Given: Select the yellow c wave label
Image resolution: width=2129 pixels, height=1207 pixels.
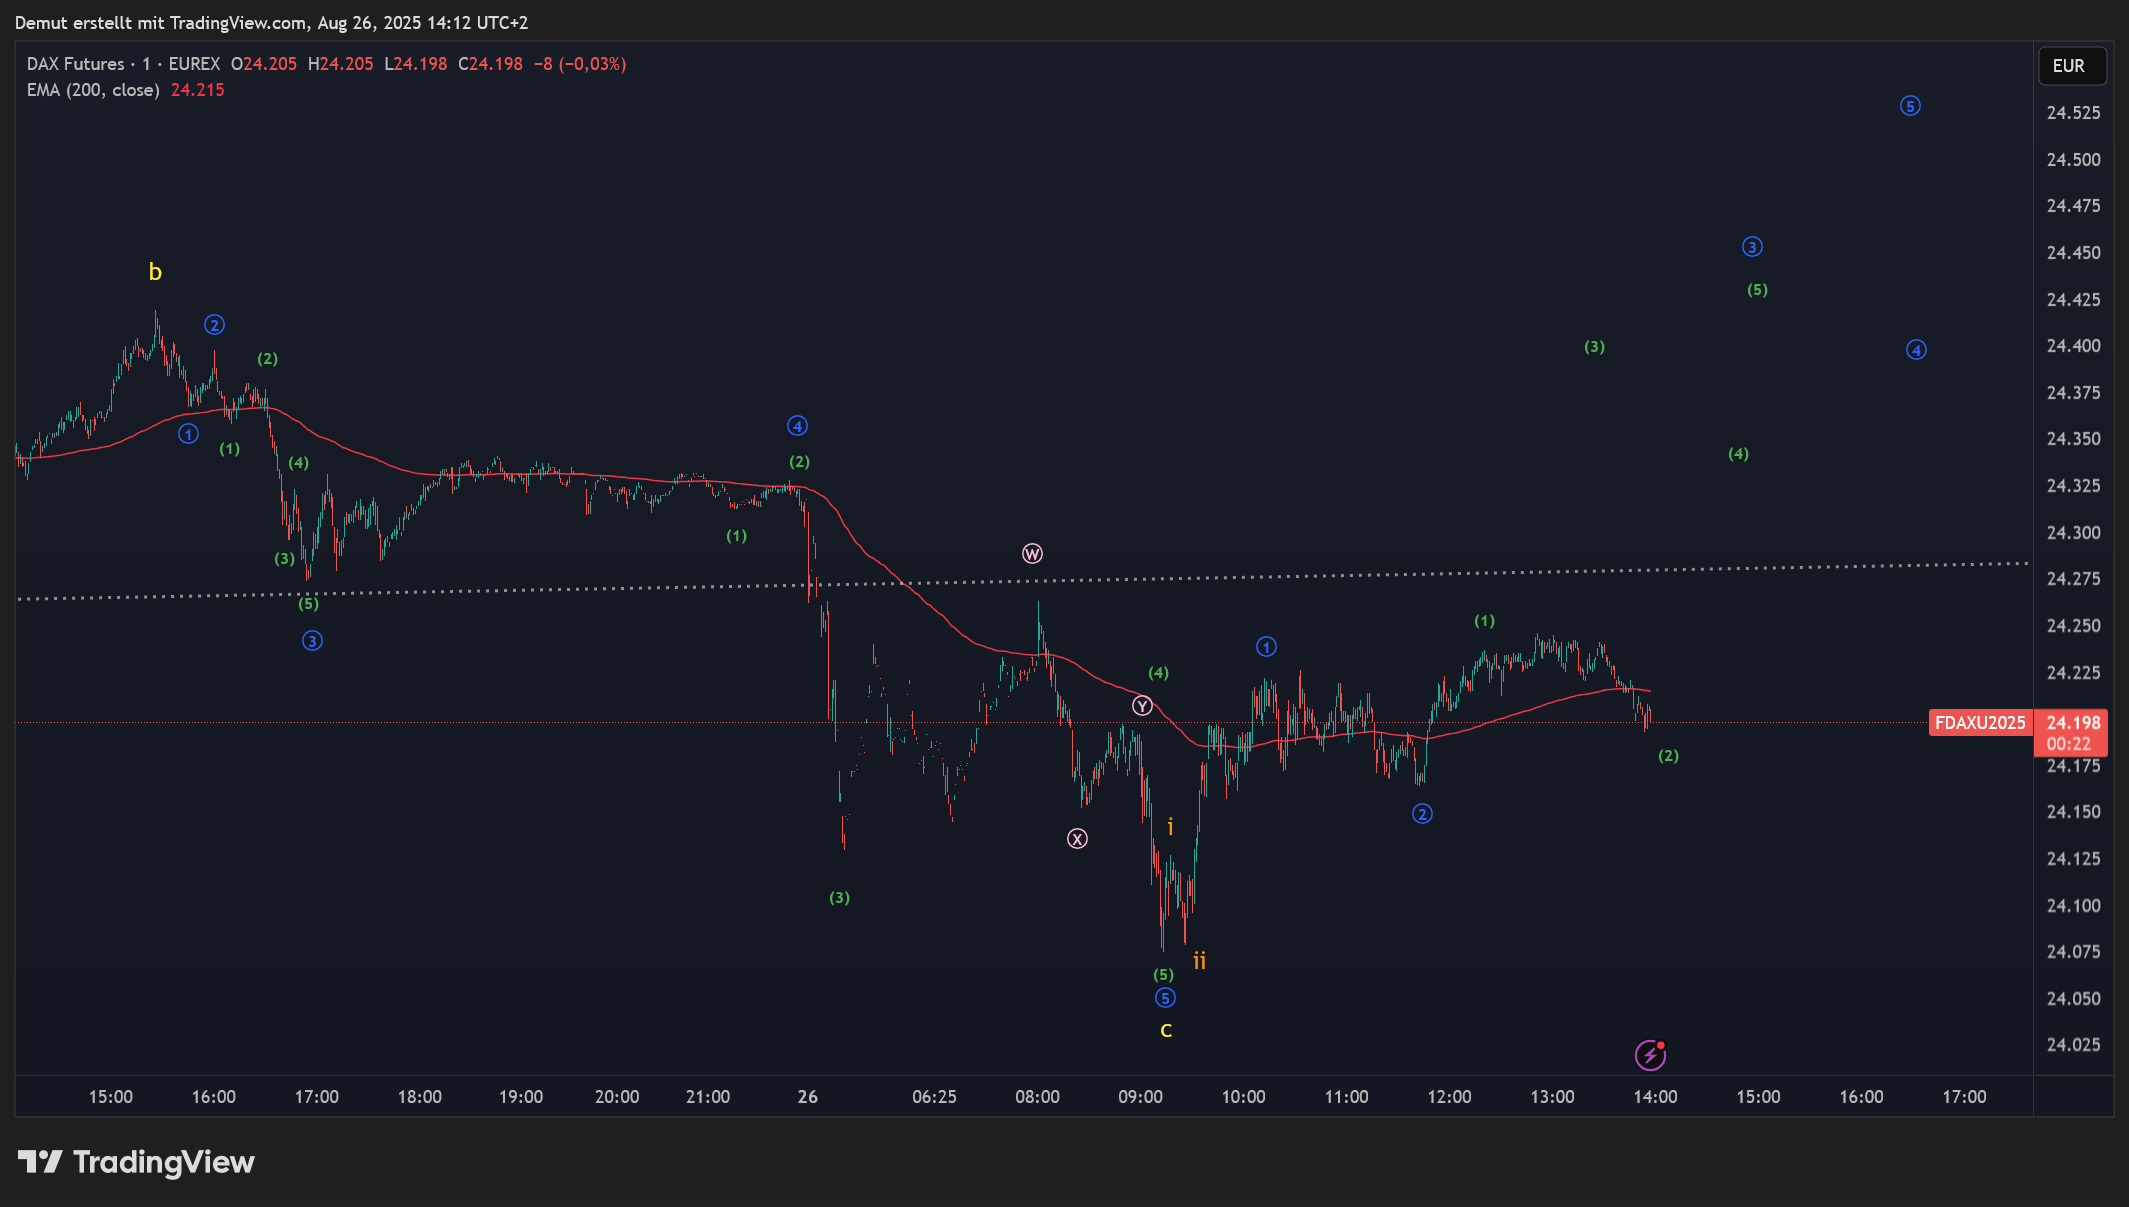Looking at the screenshot, I should click(1166, 1030).
